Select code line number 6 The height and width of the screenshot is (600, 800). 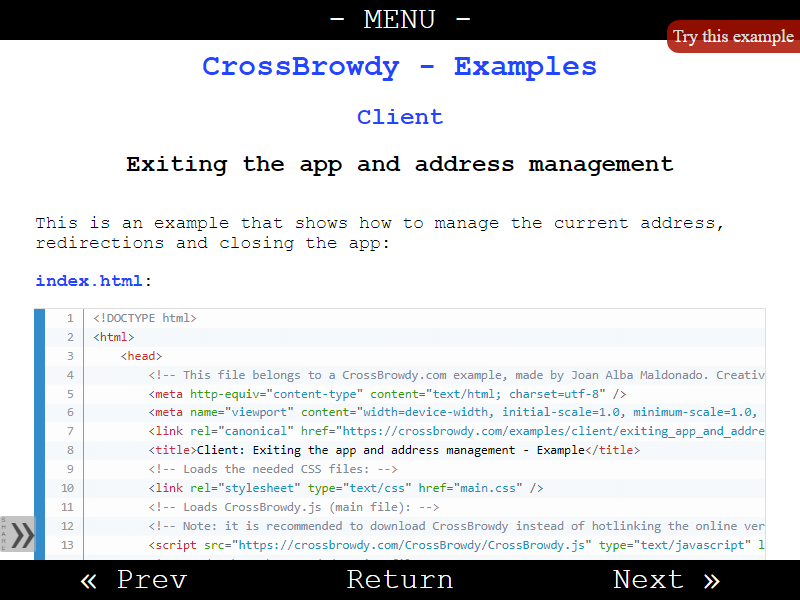tap(70, 412)
